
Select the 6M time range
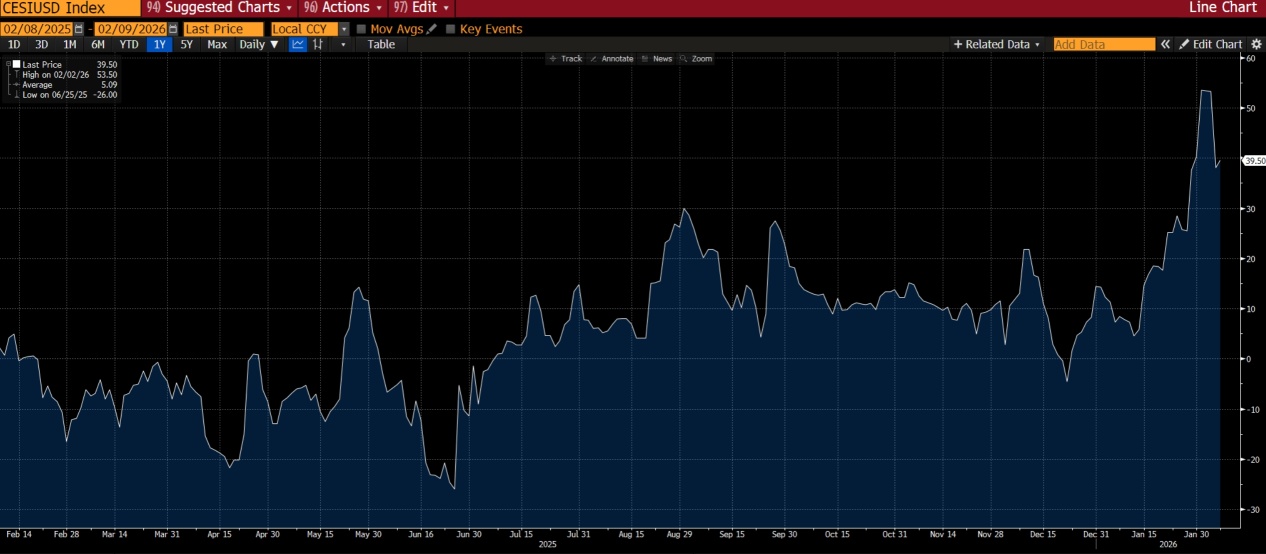pyautogui.click(x=98, y=44)
